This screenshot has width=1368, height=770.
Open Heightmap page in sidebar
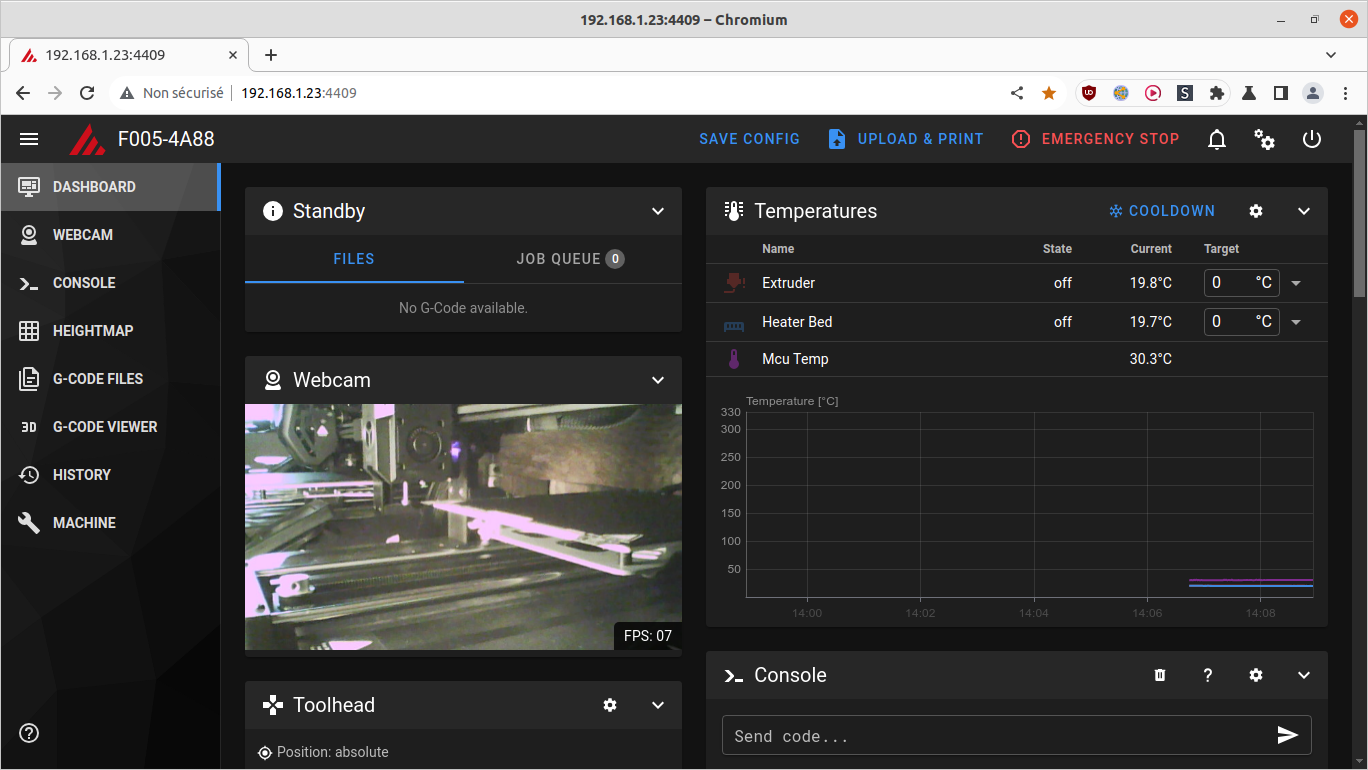[x=110, y=331]
